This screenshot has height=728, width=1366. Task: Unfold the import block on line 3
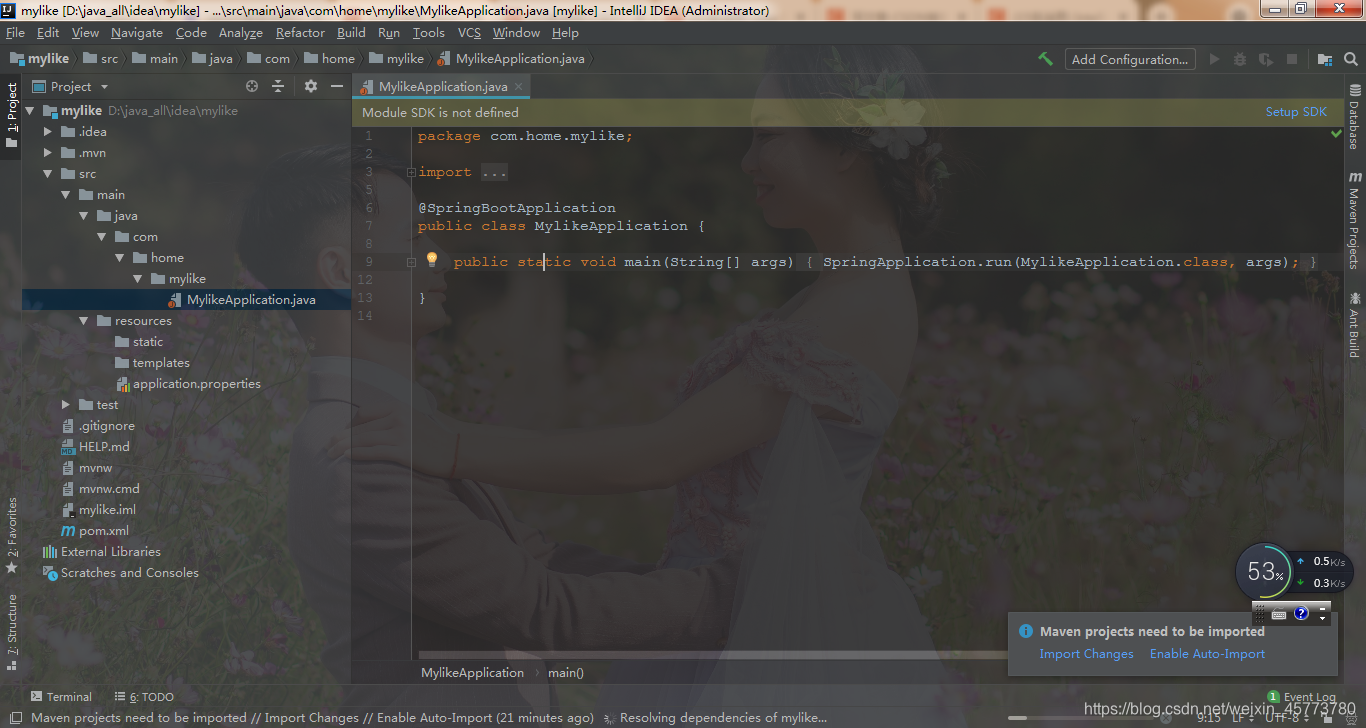click(x=411, y=172)
